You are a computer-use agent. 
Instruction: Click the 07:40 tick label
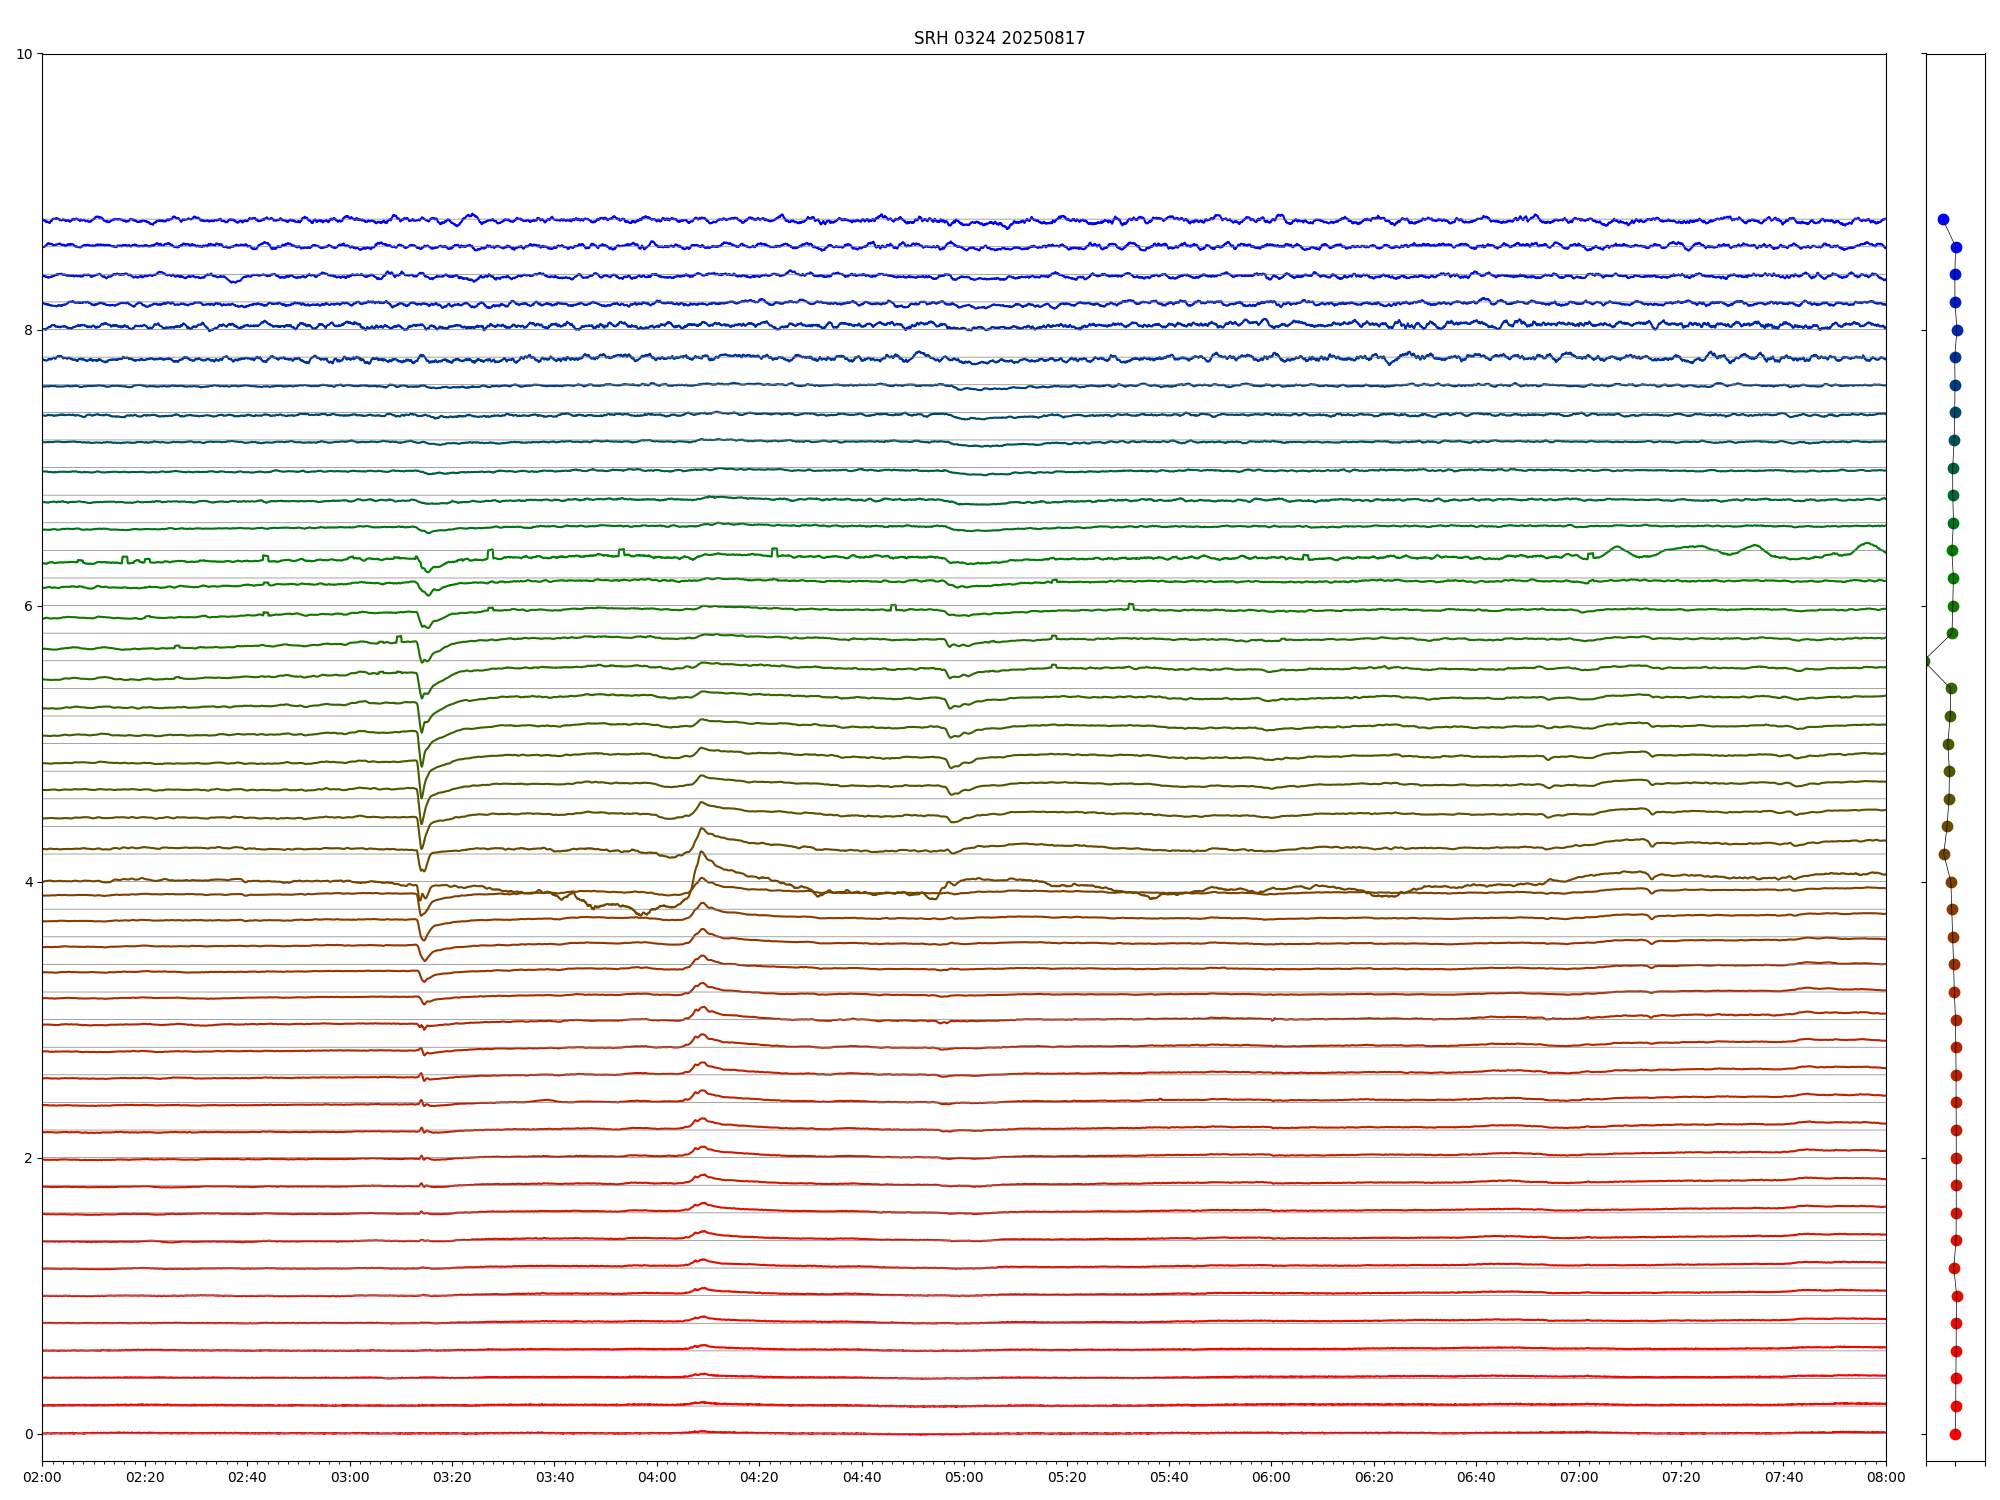tap(1783, 1477)
